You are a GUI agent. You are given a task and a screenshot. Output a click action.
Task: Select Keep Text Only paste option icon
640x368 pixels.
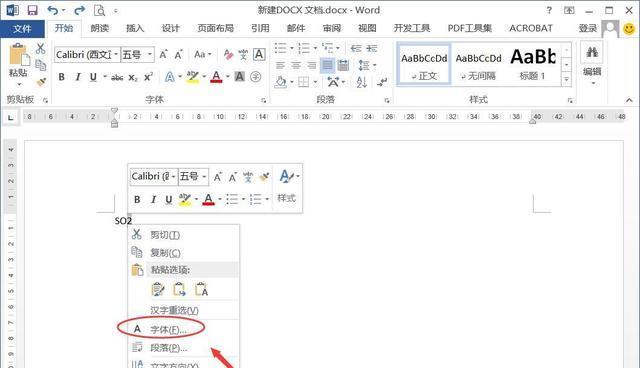(x=201, y=289)
